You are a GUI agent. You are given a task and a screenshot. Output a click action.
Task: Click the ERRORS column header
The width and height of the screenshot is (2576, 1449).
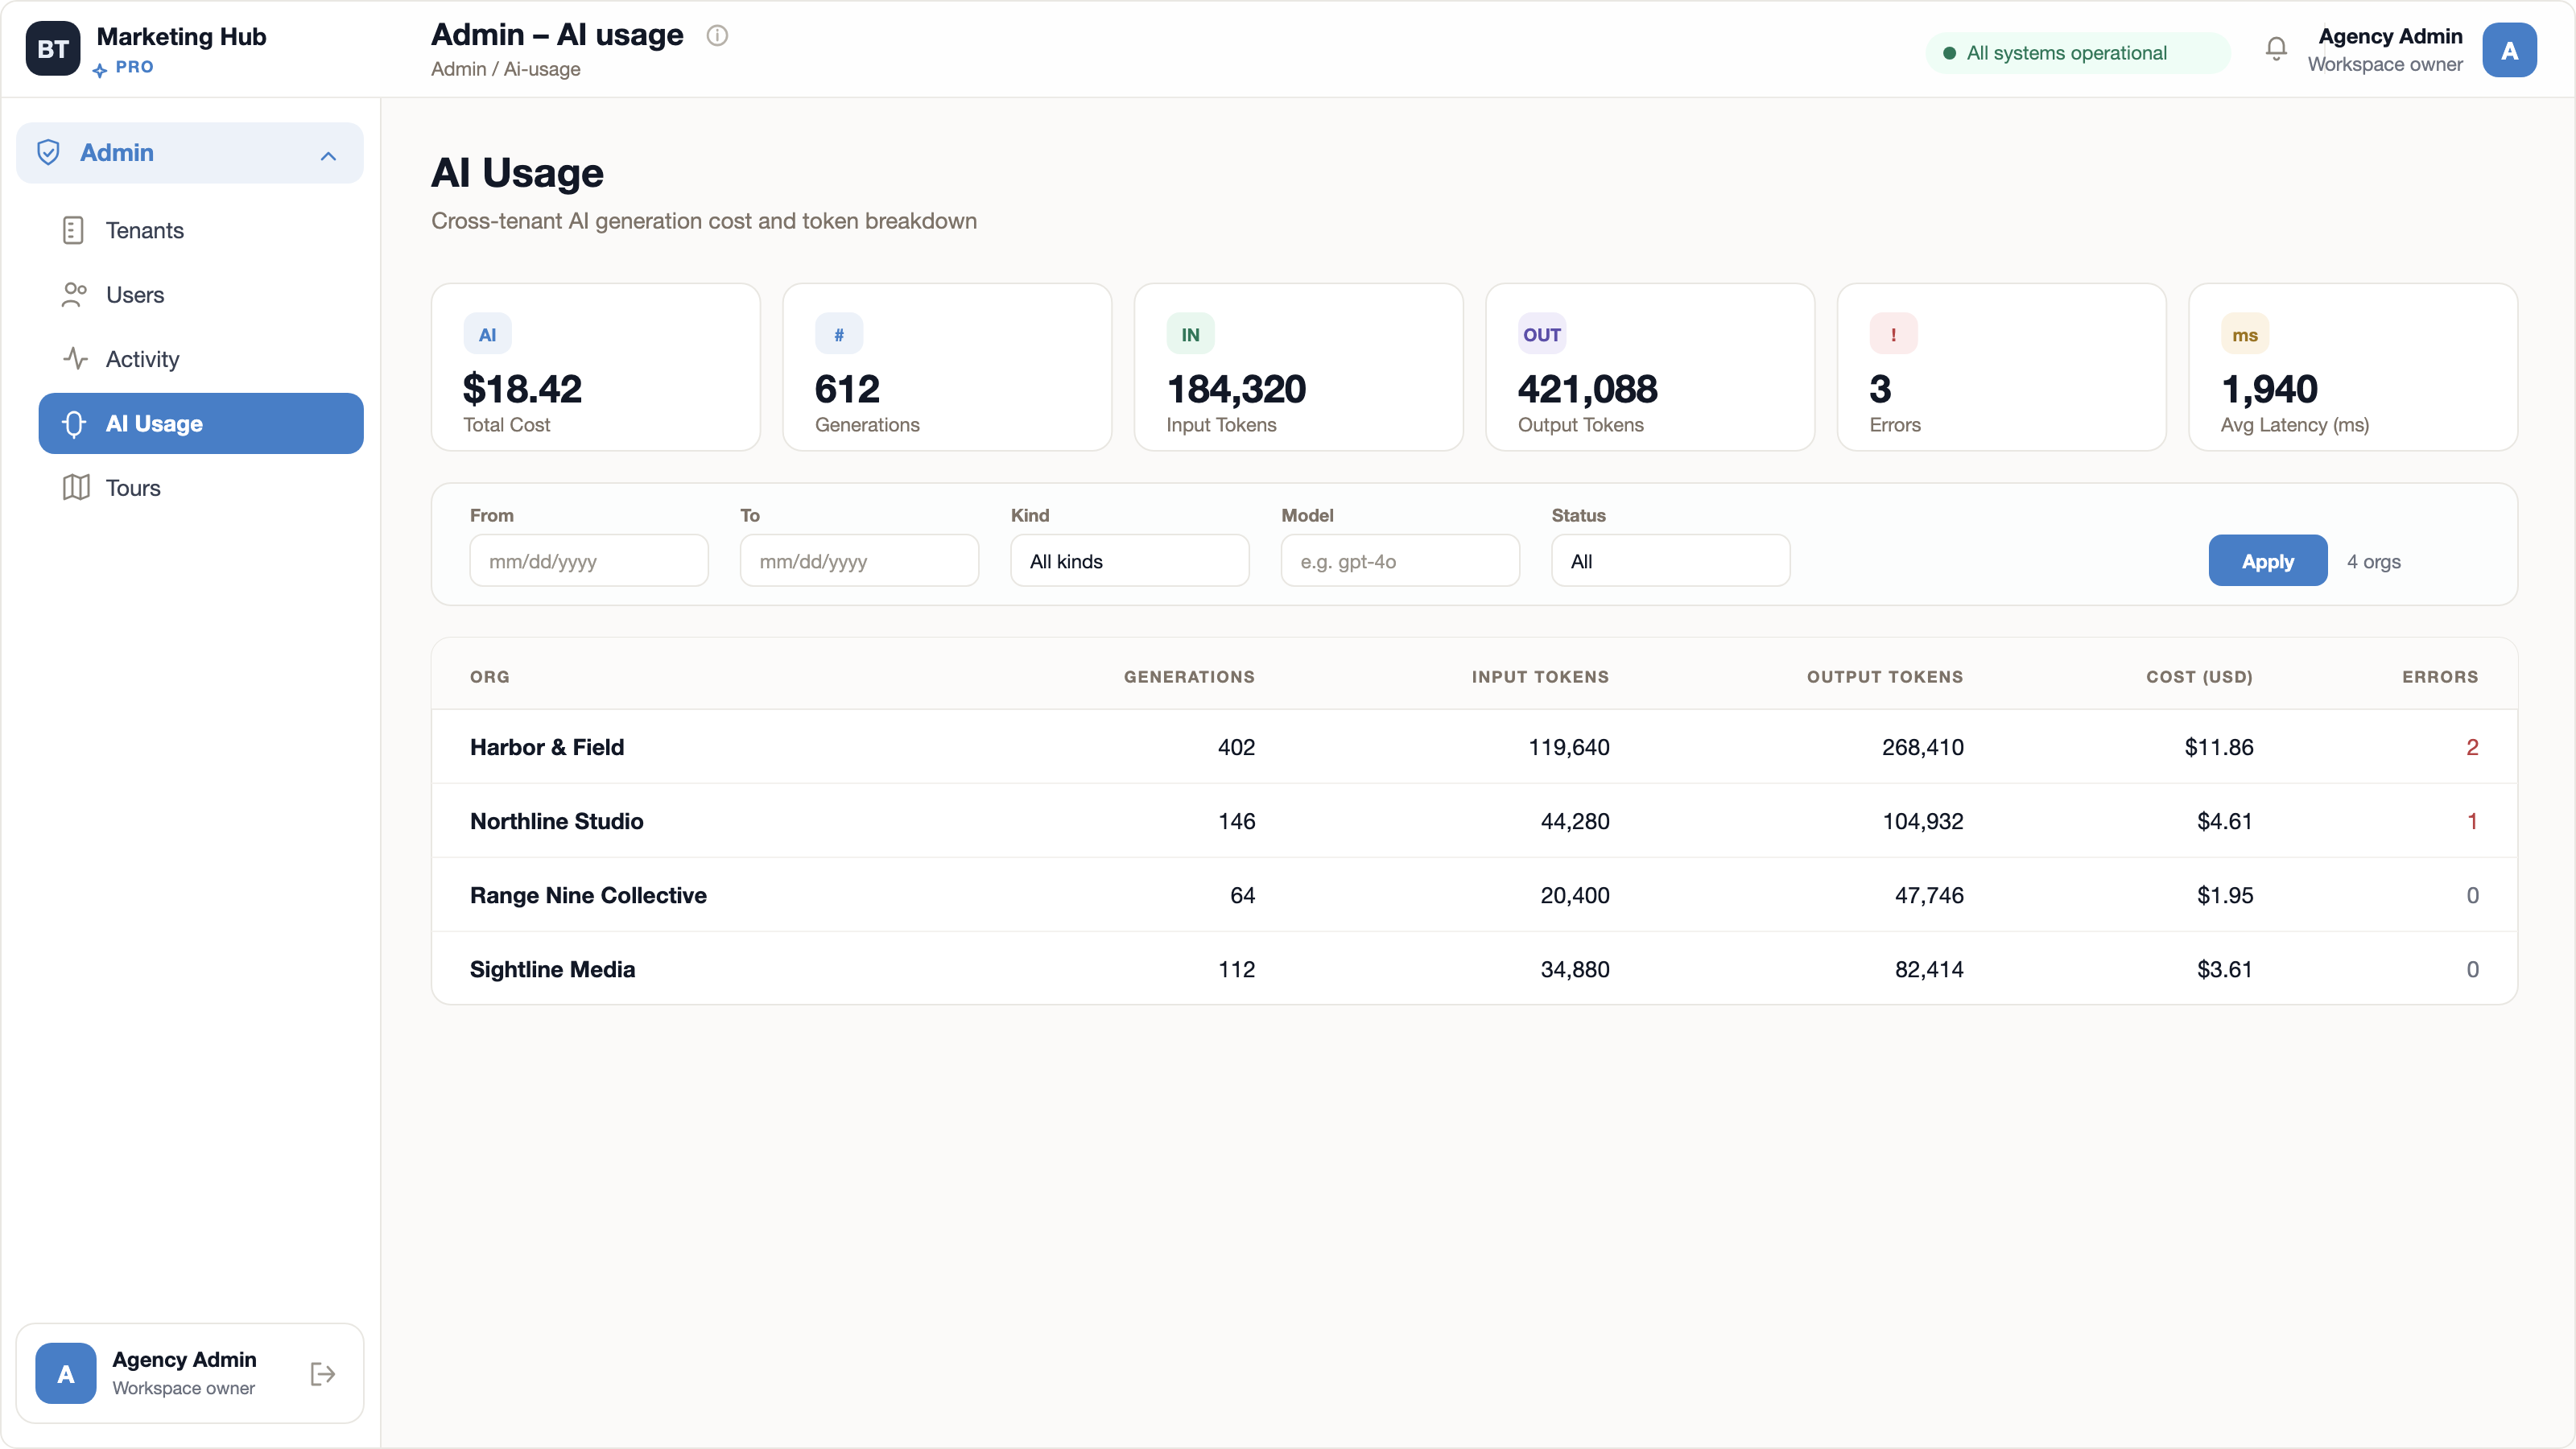(2440, 676)
